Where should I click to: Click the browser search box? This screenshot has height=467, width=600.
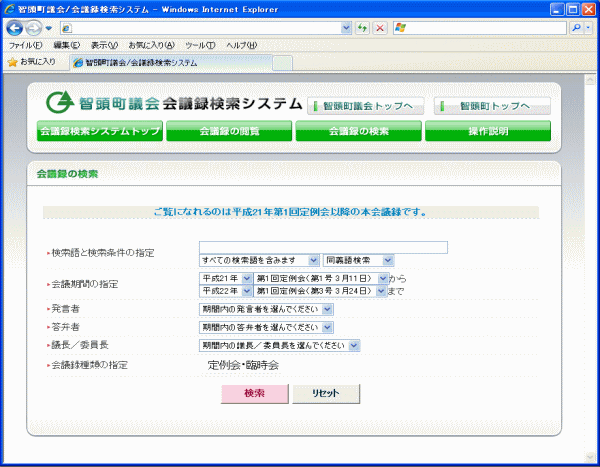[480, 28]
